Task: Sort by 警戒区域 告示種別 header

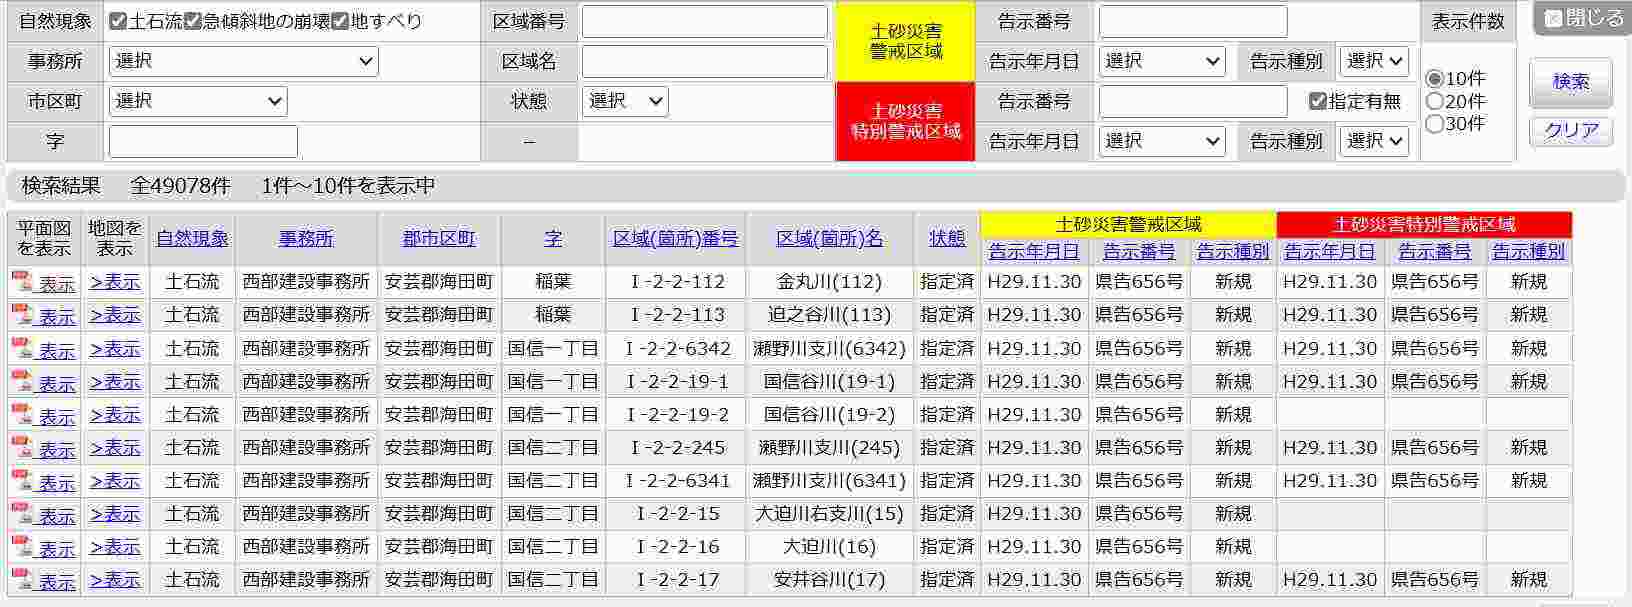Action: [x=1233, y=252]
